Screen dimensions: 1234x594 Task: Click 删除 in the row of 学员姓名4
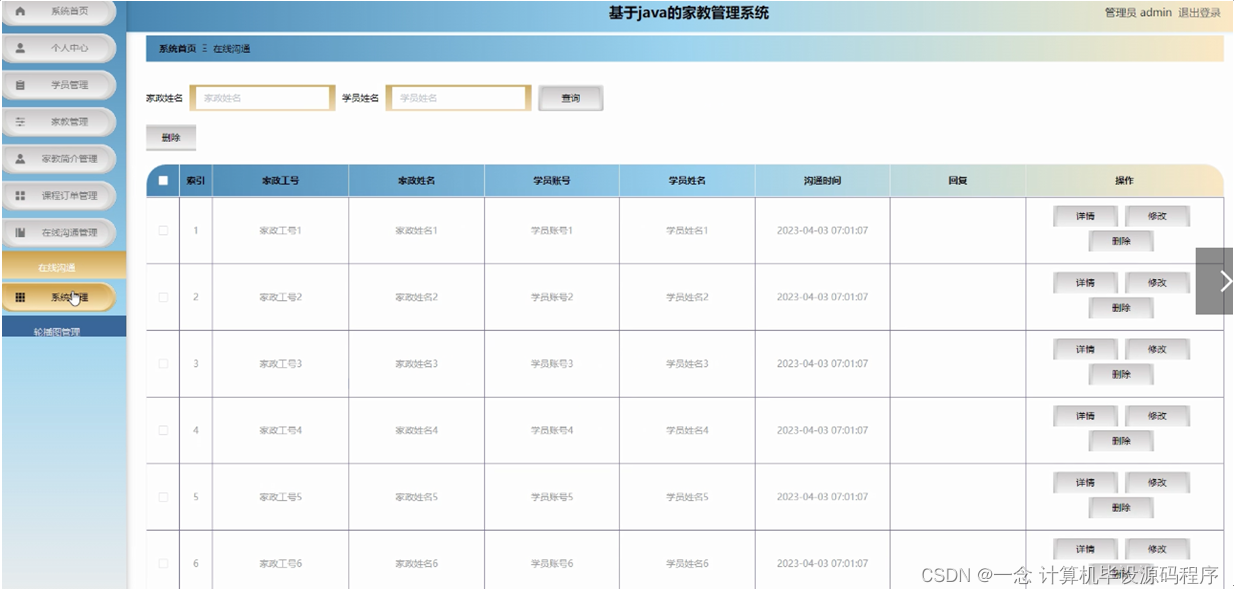click(x=1121, y=441)
